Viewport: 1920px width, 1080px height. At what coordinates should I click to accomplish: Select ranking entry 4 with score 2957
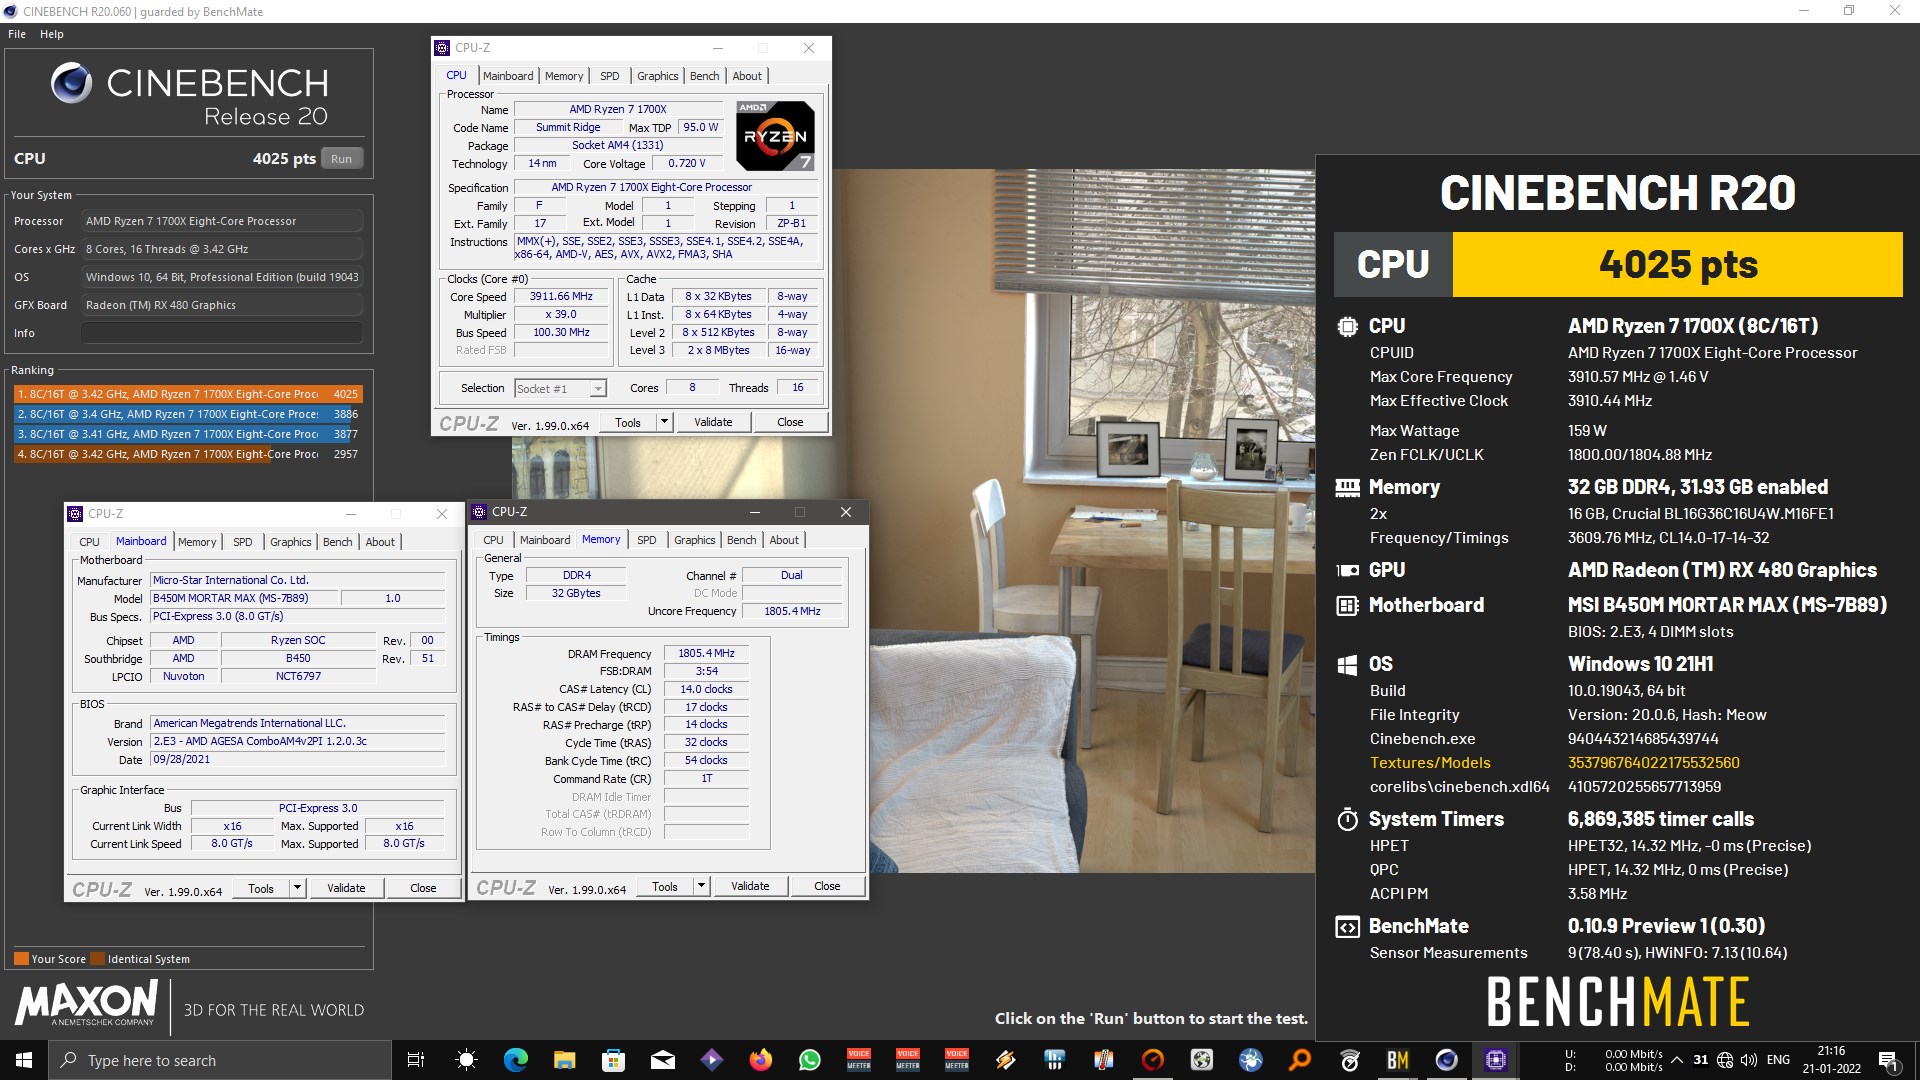pyautogui.click(x=188, y=454)
